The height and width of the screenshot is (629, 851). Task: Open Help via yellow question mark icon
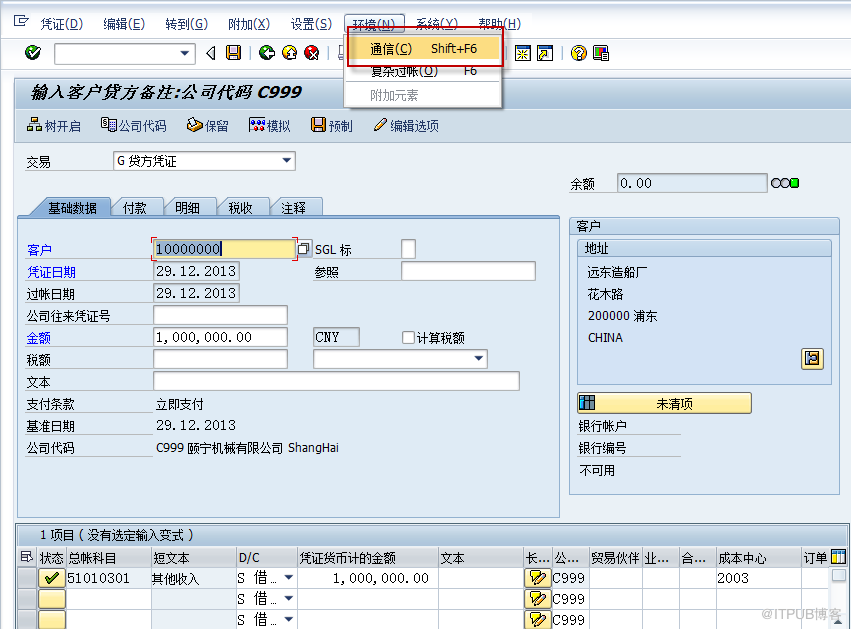(578, 53)
